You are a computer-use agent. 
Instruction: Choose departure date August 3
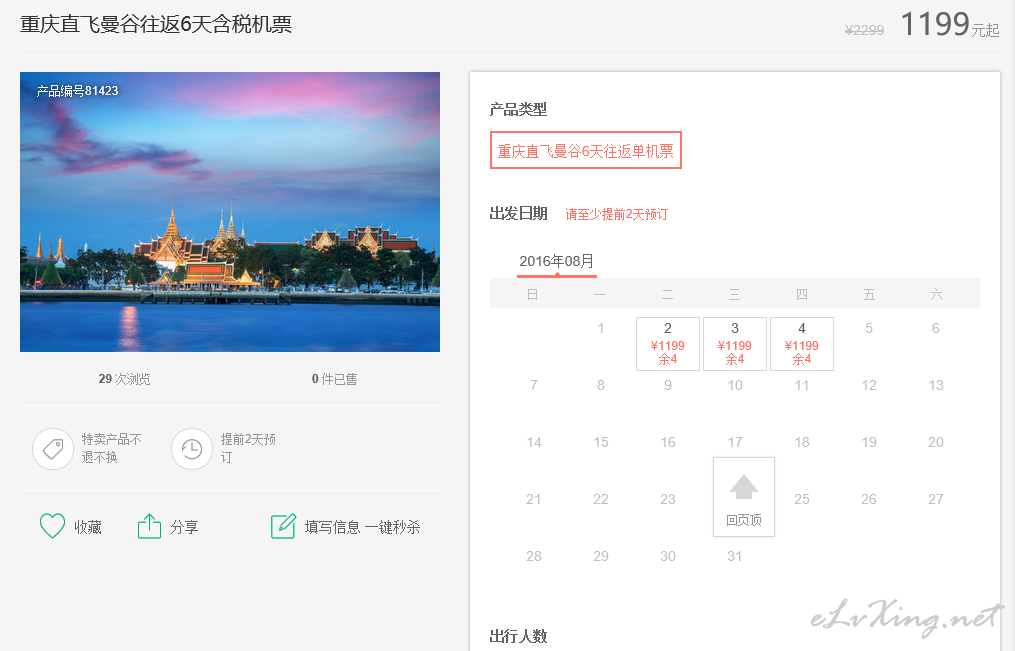[735, 344]
